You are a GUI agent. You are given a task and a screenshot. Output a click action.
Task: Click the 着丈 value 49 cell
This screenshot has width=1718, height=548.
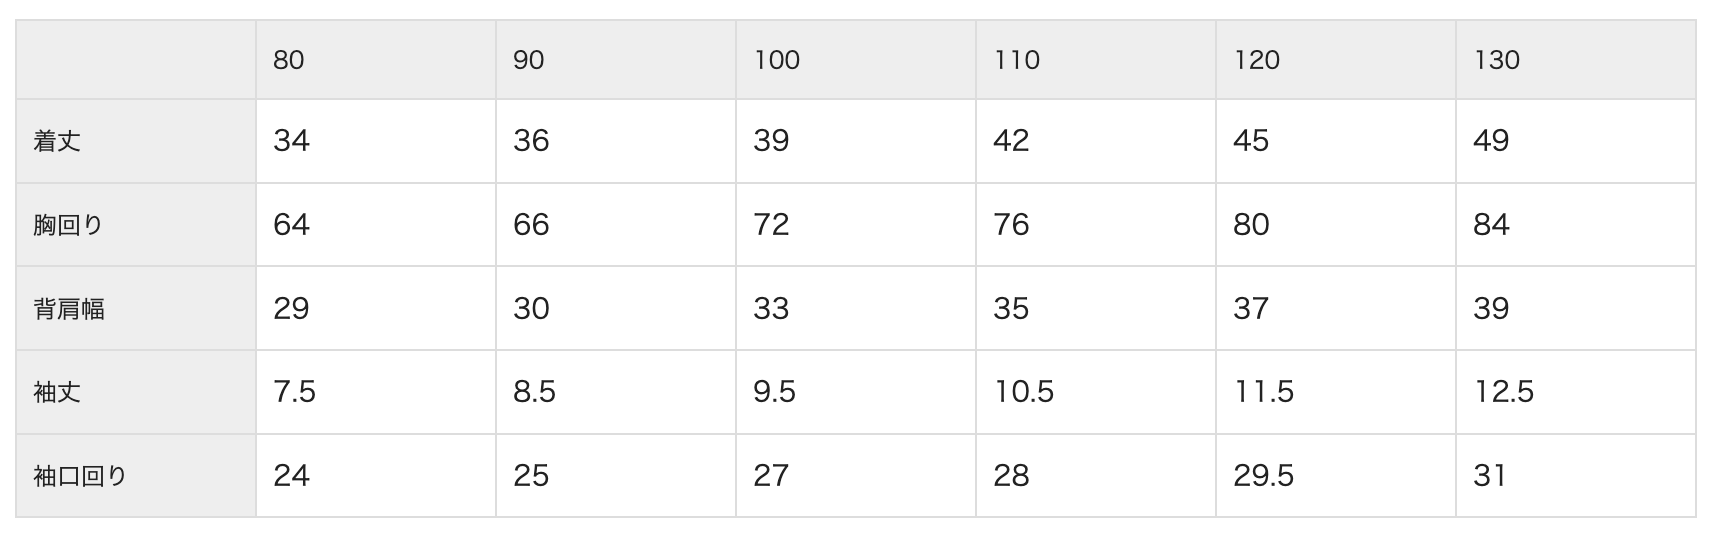[1491, 141]
